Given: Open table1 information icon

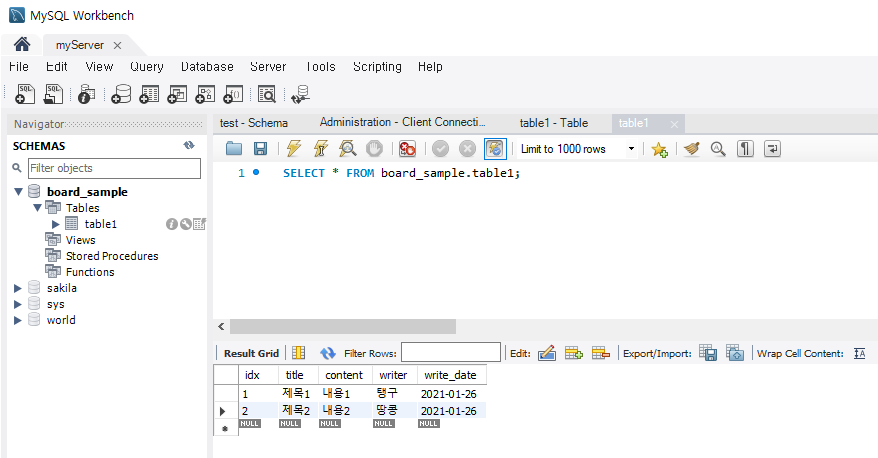Looking at the screenshot, I should (171, 224).
